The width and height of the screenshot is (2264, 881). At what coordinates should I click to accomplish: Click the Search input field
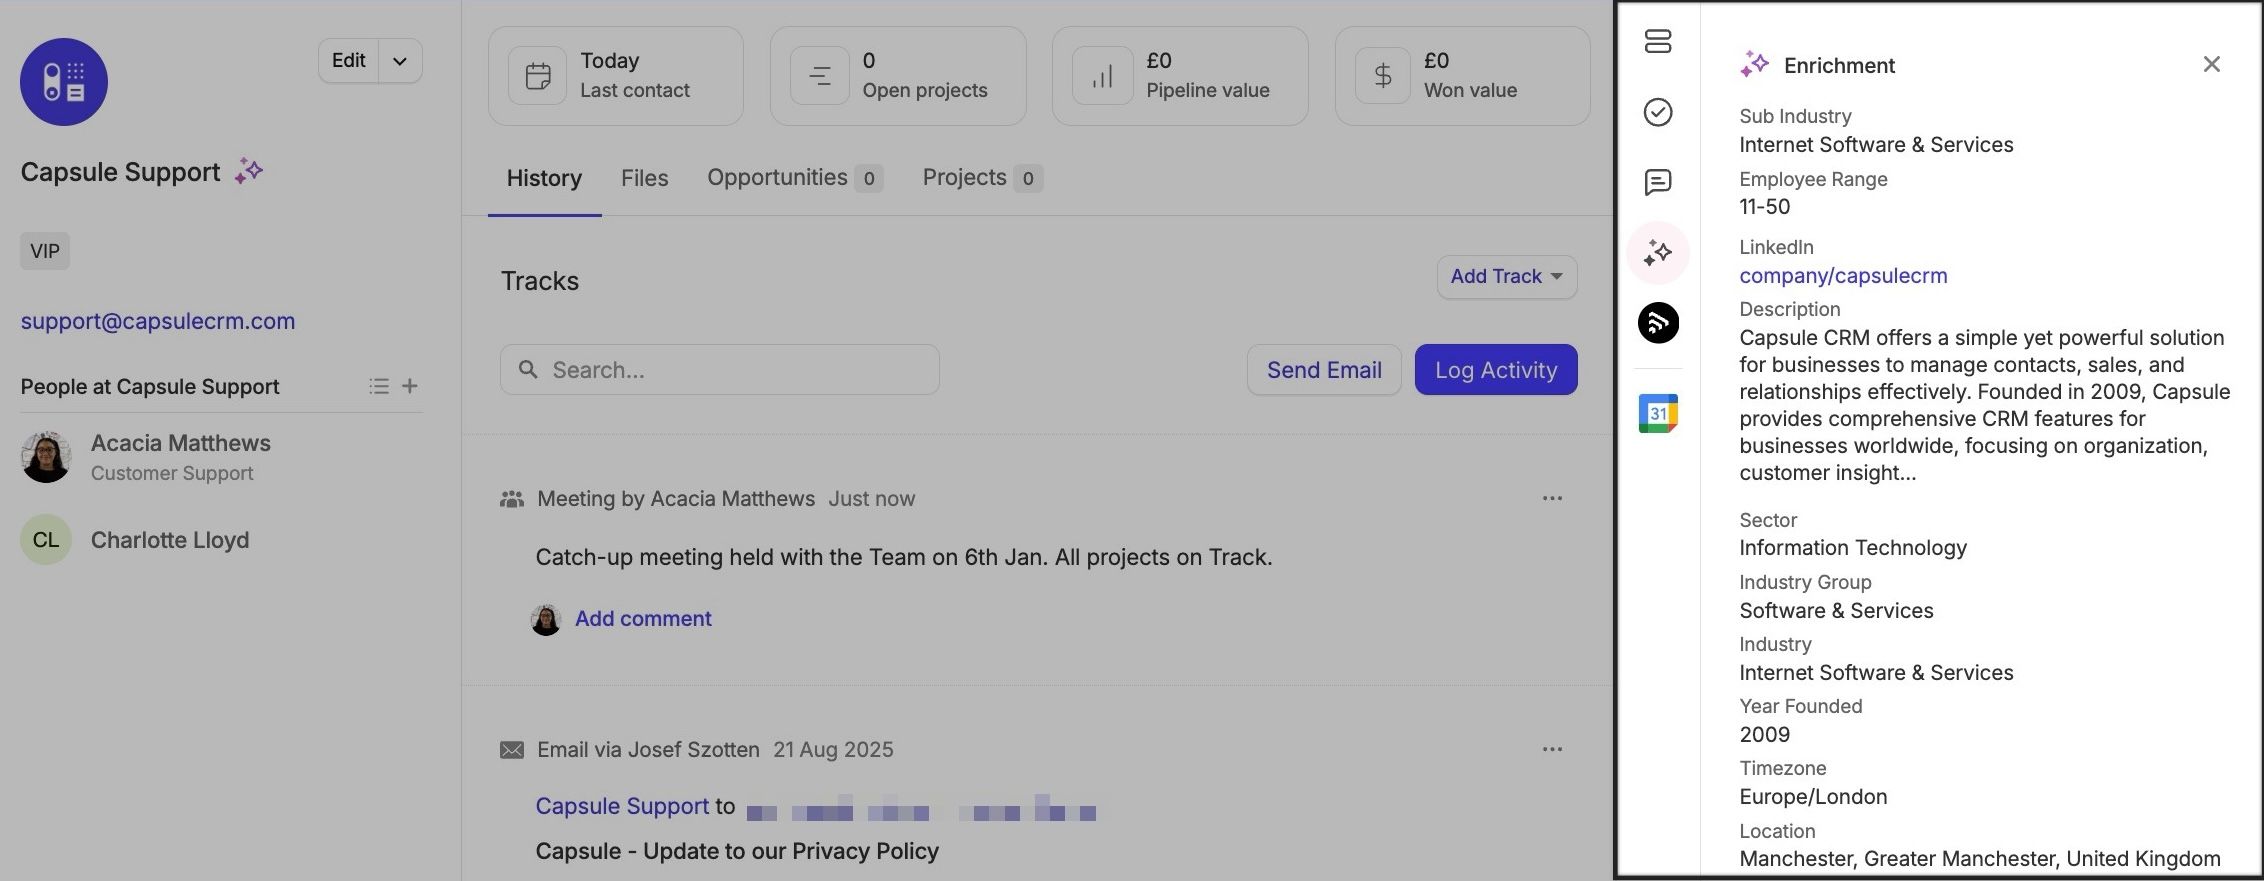[720, 370]
